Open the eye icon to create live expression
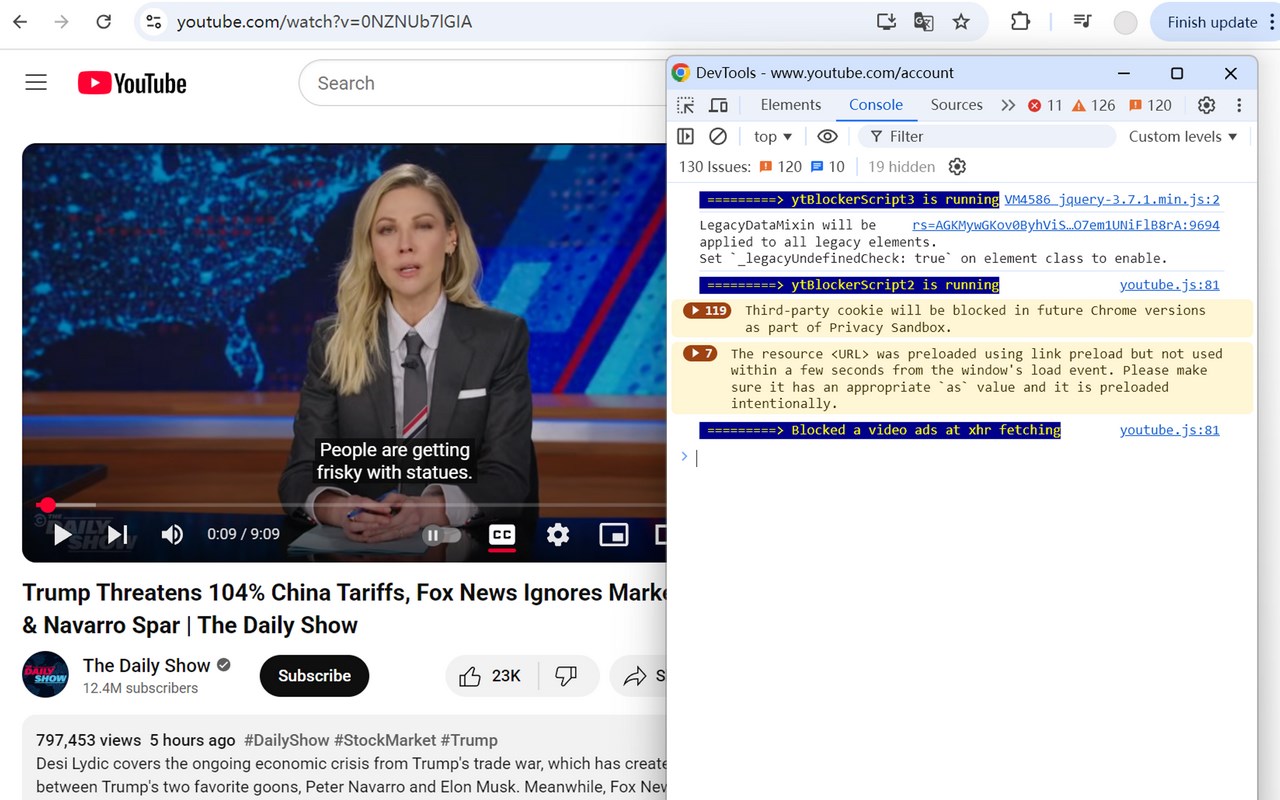The image size is (1280, 800). point(827,136)
